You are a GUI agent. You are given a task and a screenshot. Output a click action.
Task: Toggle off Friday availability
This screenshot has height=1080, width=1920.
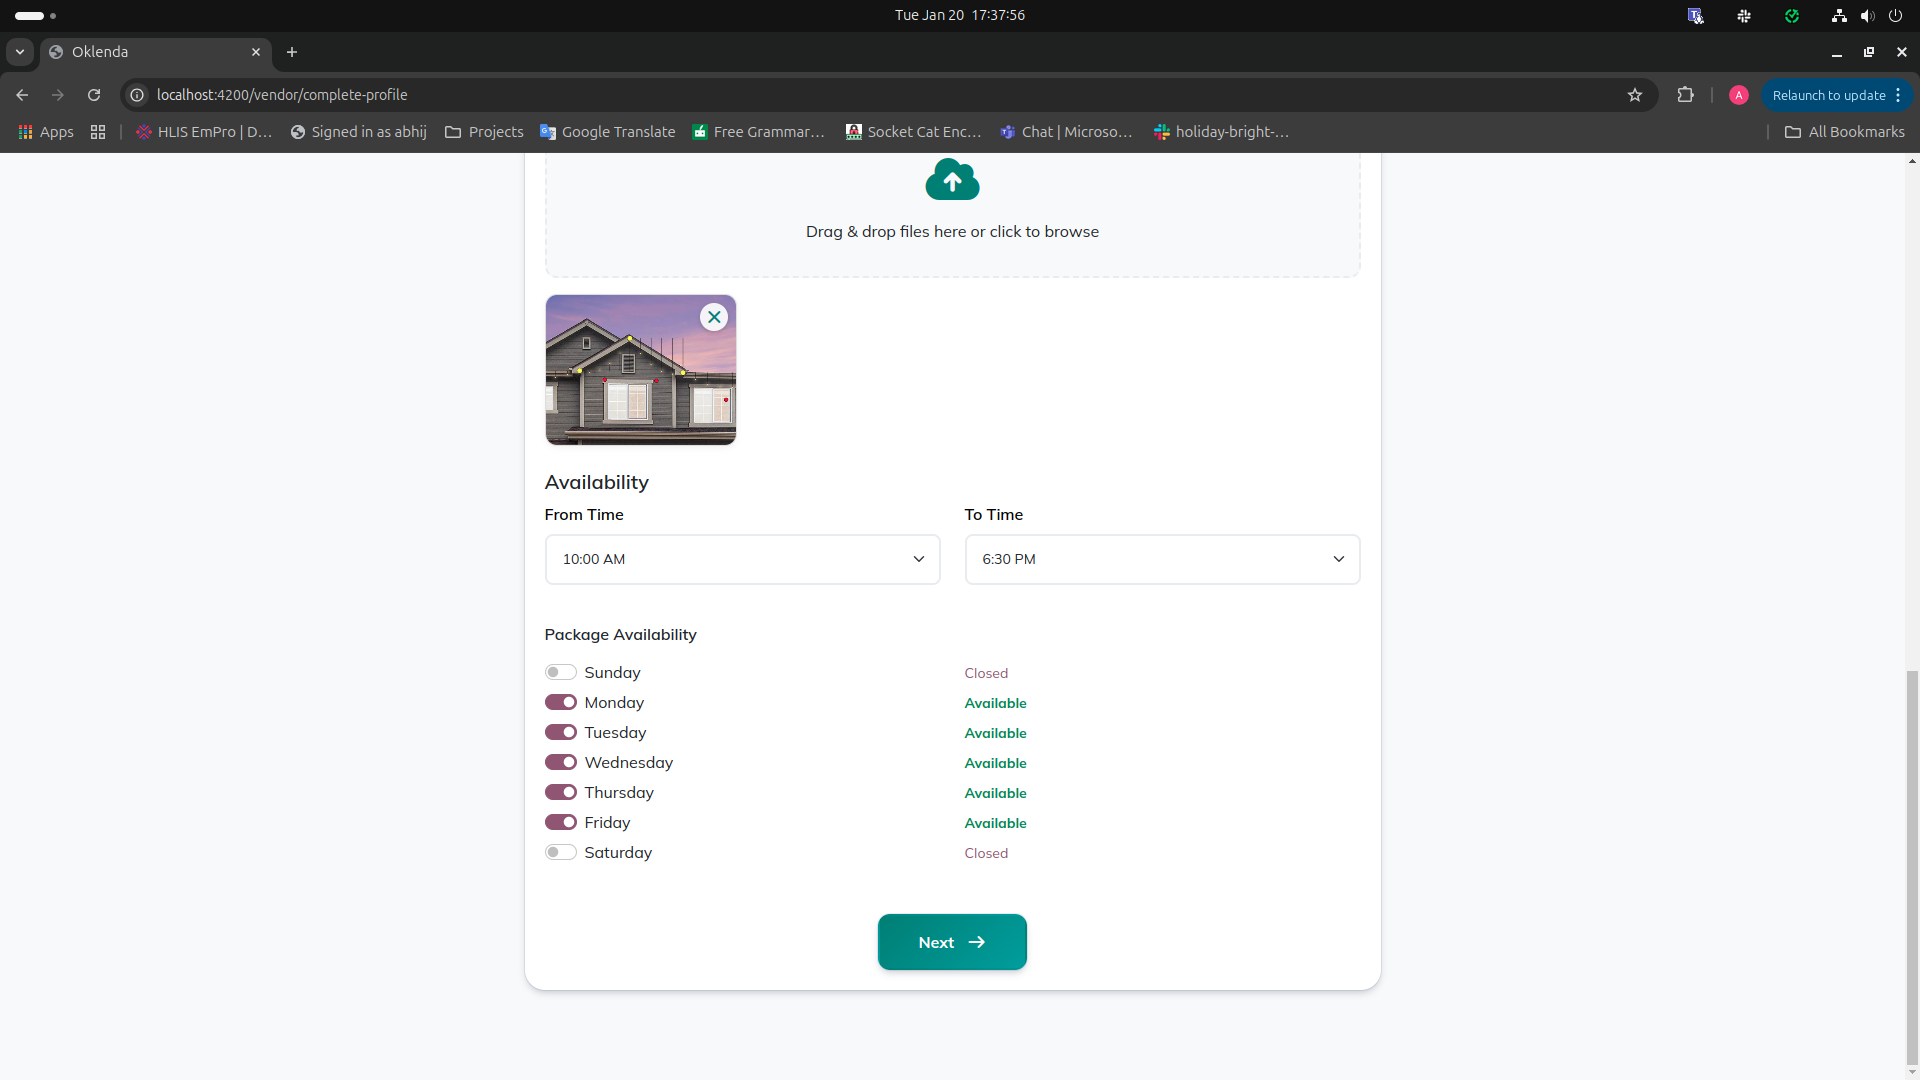pos(560,822)
